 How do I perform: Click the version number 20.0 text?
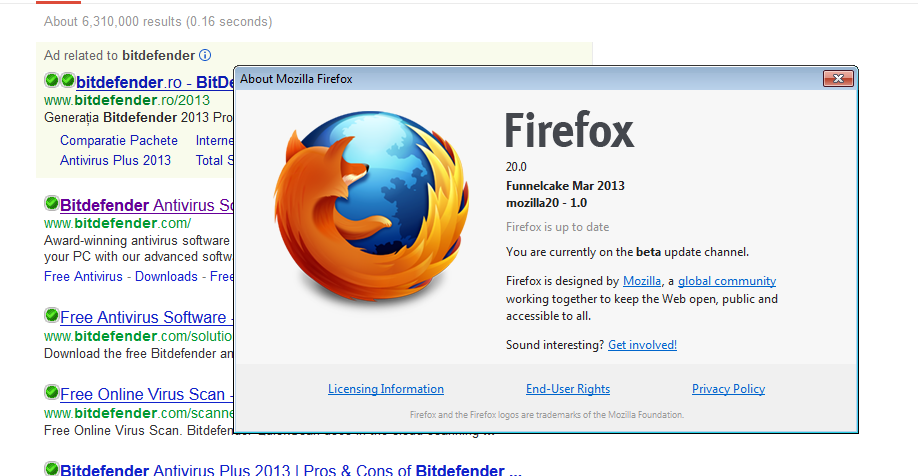click(516, 167)
